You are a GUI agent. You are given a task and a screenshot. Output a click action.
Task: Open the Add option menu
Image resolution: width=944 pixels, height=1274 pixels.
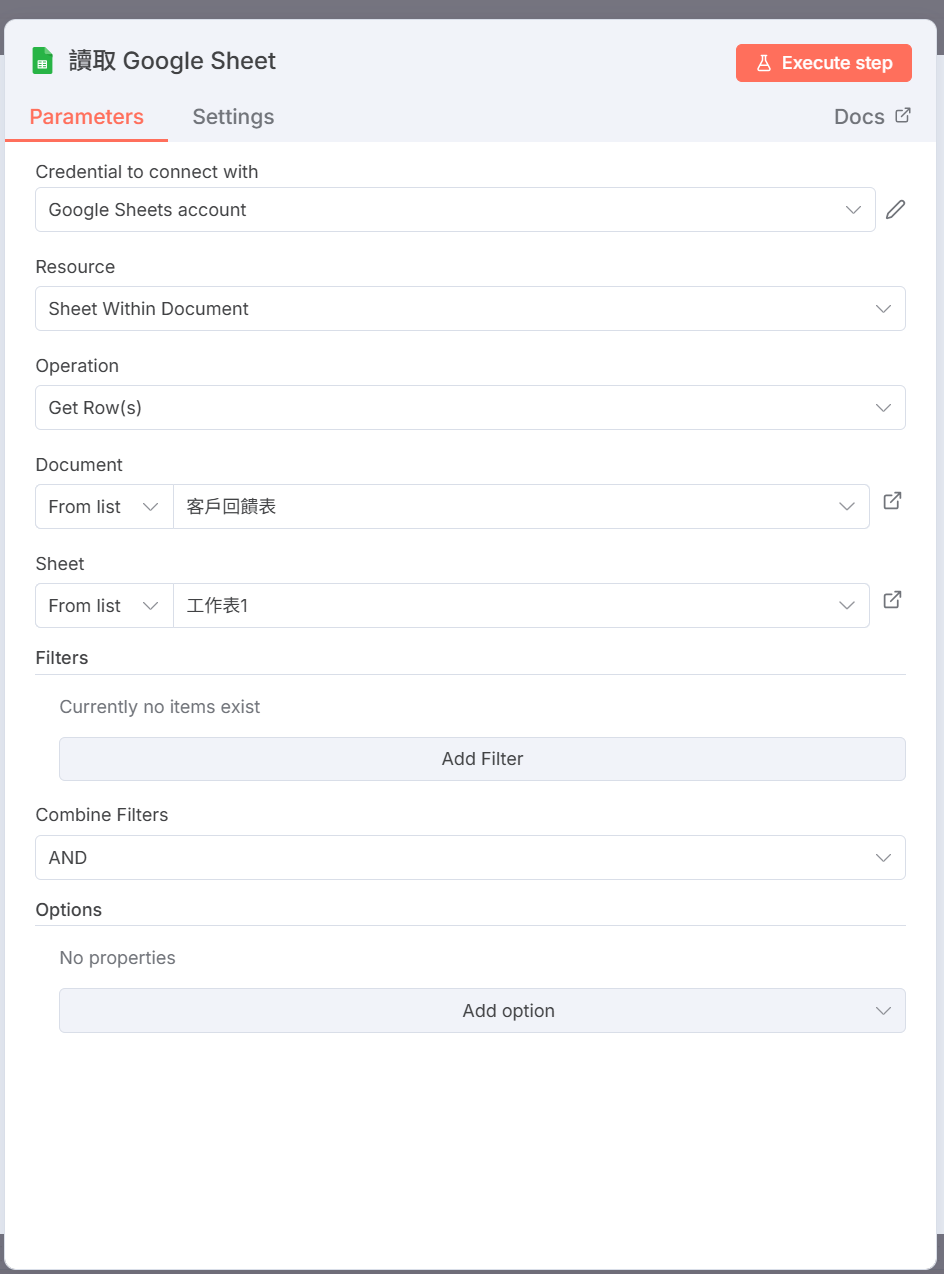(x=482, y=1011)
